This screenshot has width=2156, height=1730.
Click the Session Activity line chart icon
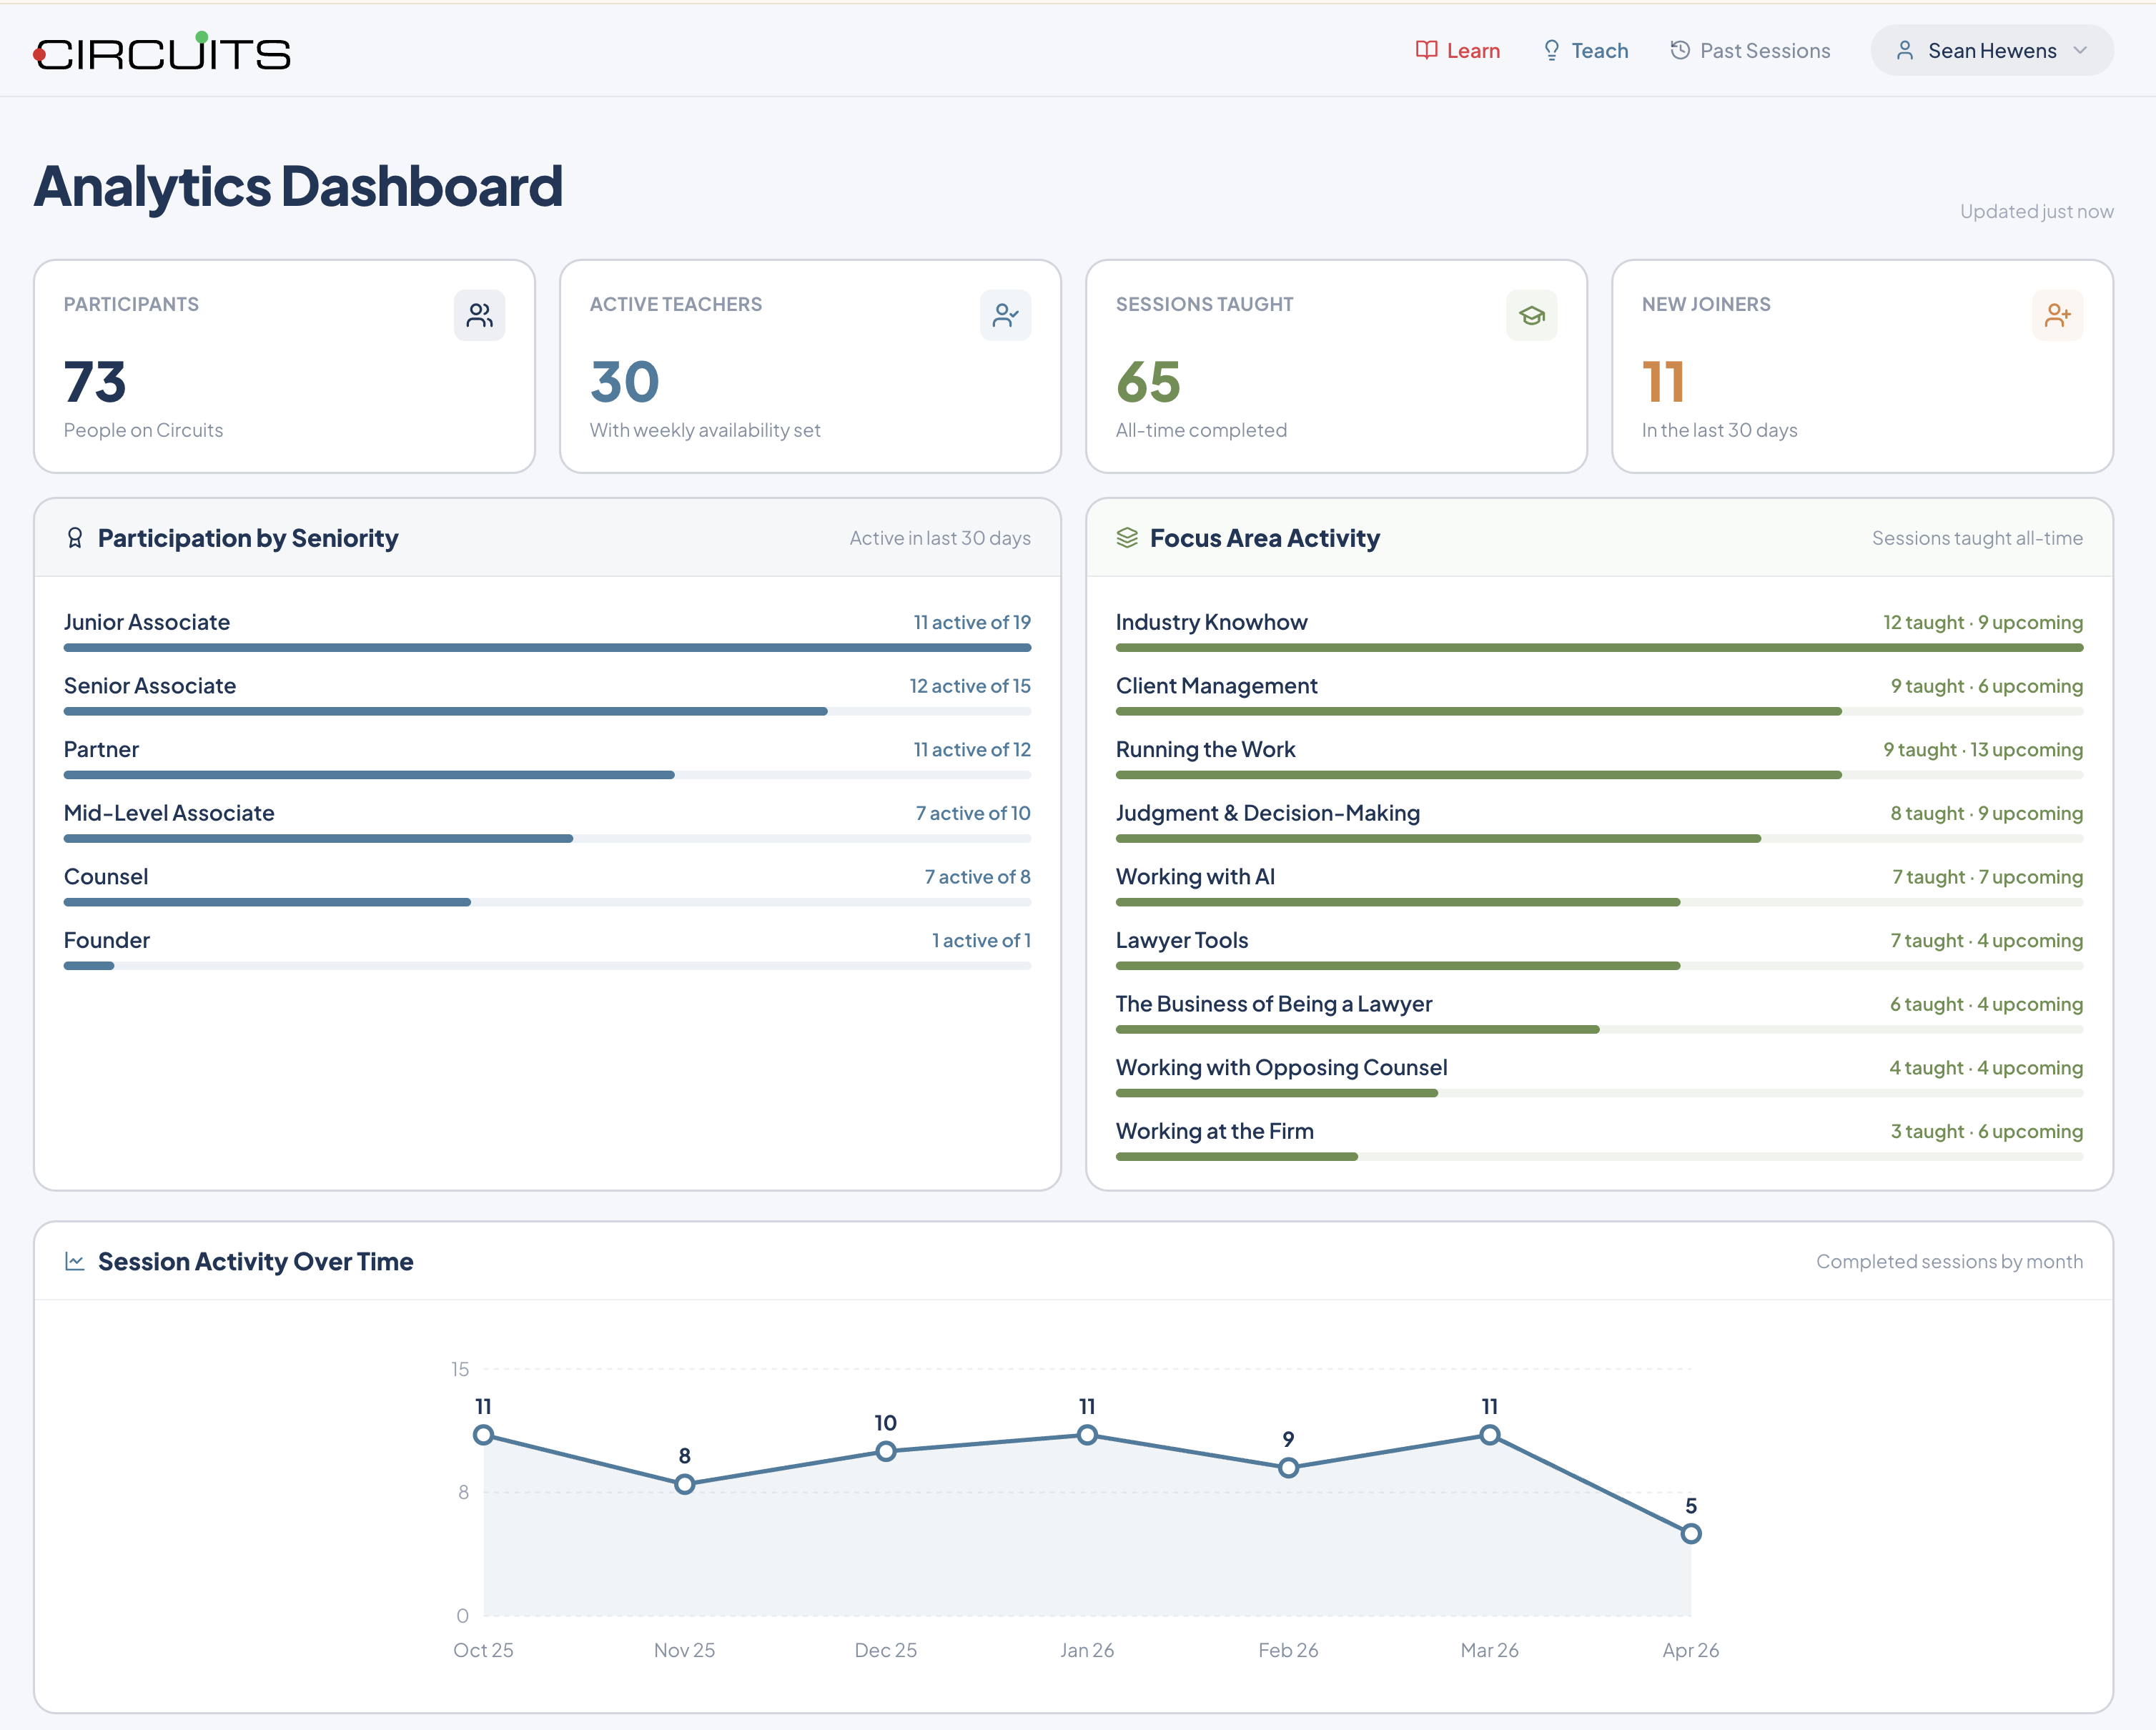point(75,1262)
